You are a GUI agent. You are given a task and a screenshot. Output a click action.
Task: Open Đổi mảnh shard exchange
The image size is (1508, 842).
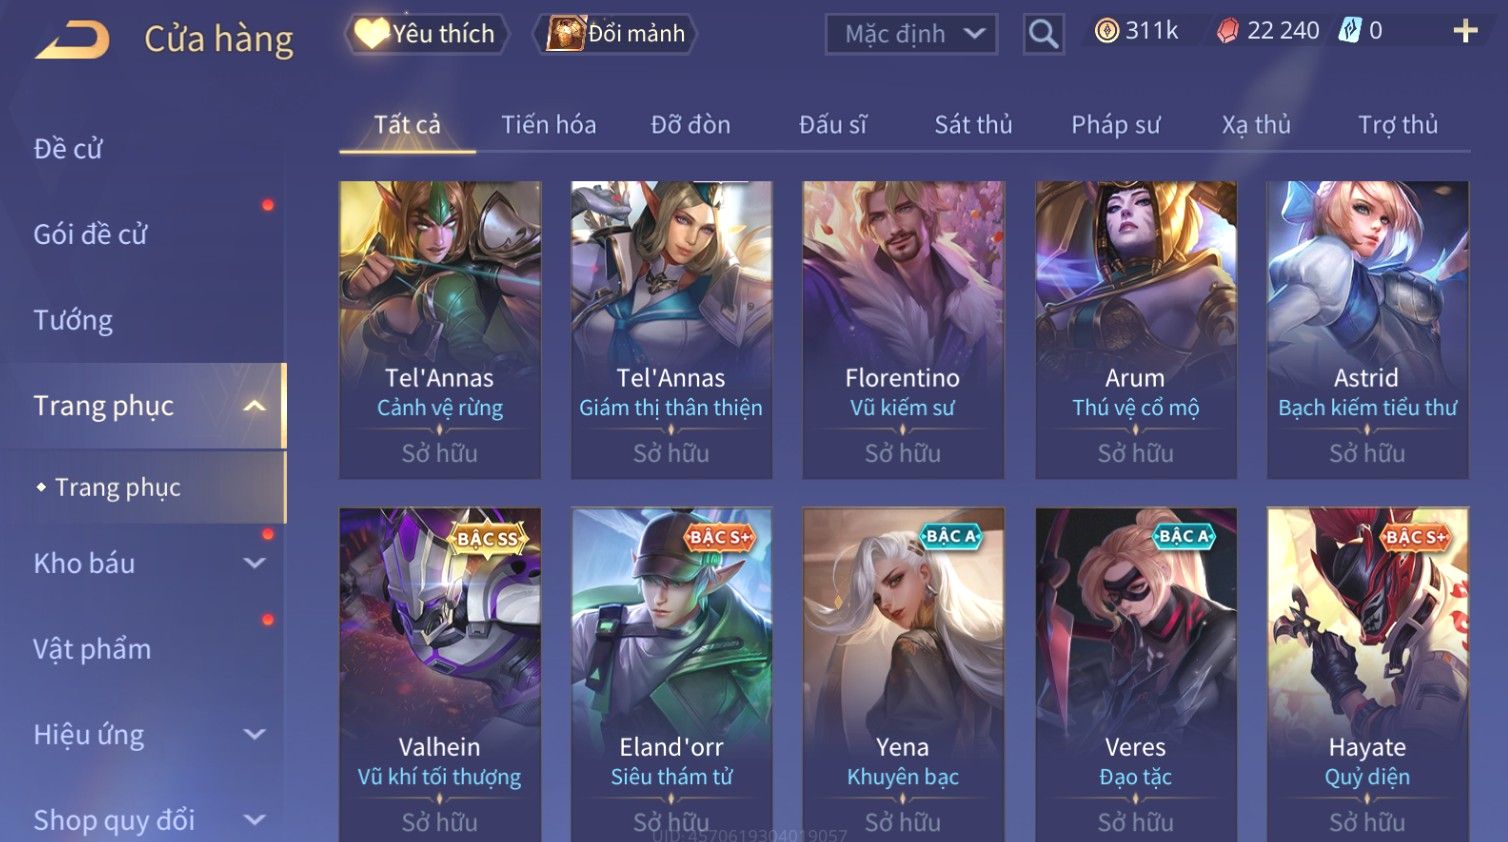point(616,34)
